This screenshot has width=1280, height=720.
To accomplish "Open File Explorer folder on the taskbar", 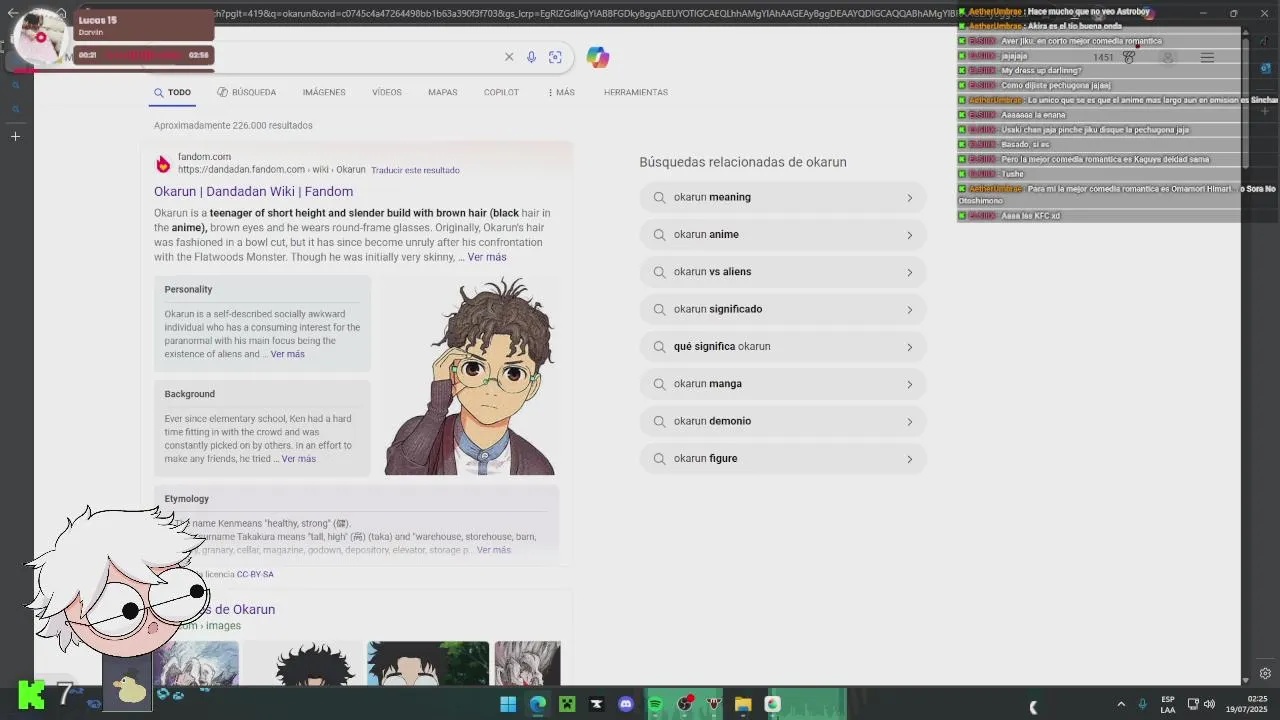I will [x=743, y=704].
